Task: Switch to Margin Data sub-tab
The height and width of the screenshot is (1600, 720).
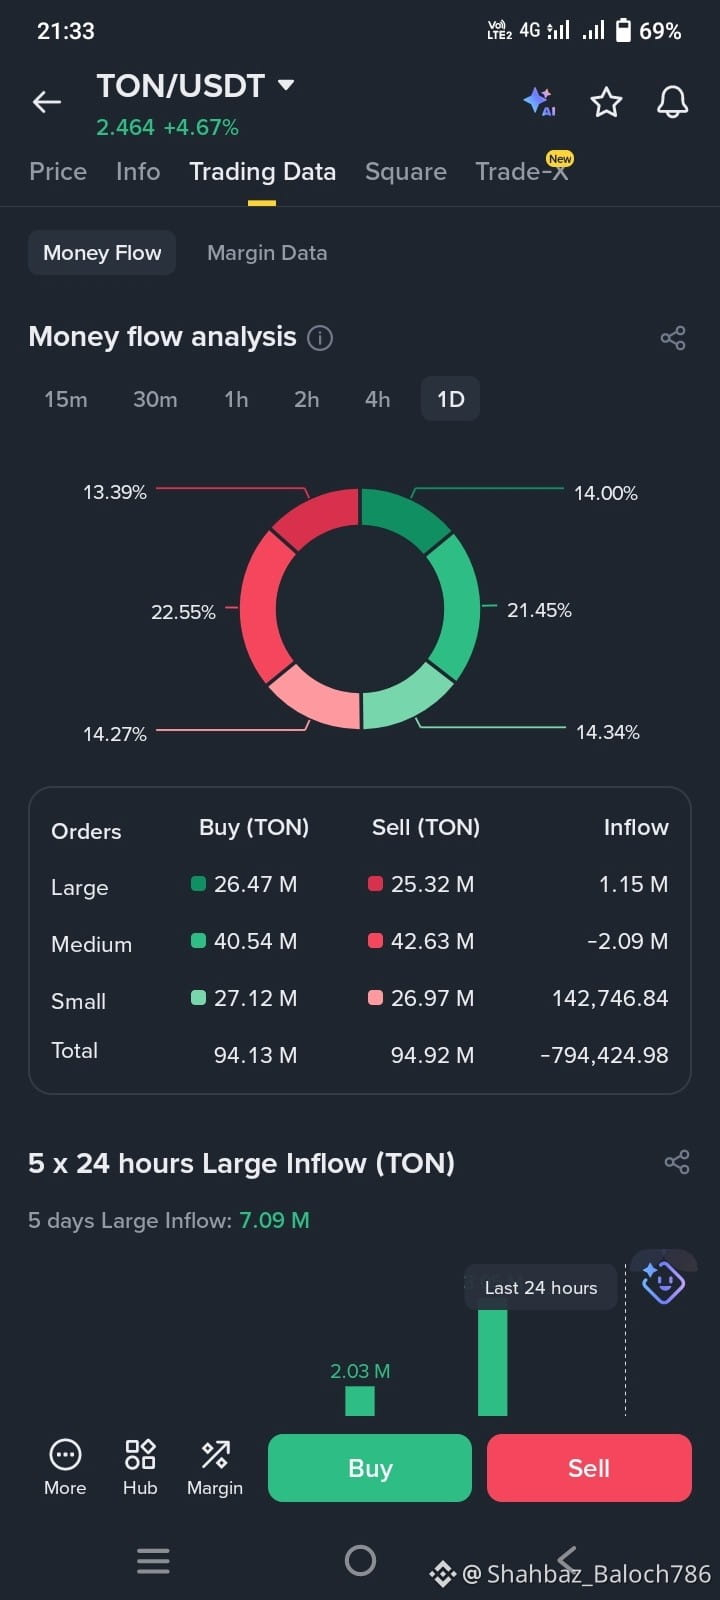Action: [267, 253]
